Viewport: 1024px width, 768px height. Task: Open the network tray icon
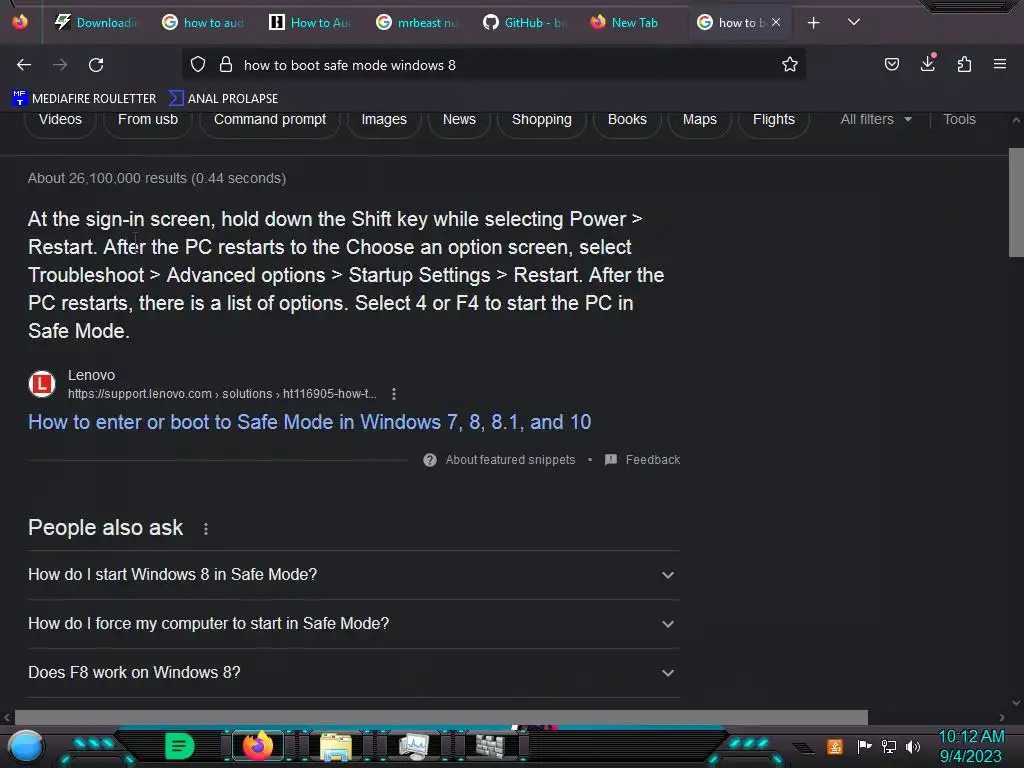[x=889, y=746]
